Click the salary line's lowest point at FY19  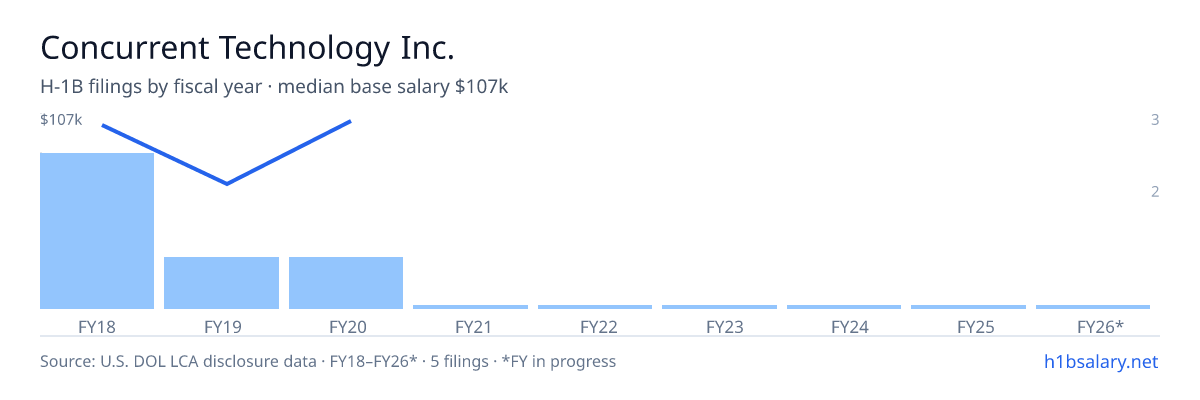pyautogui.click(x=227, y=184)
